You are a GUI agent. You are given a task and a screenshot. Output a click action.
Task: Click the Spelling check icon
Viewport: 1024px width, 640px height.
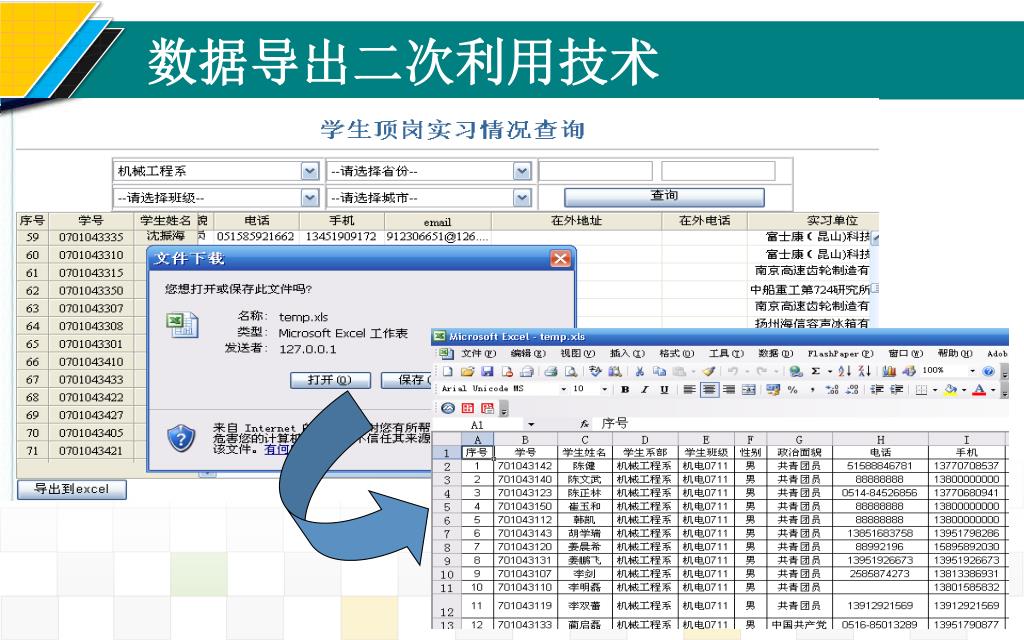pos(595,371)
